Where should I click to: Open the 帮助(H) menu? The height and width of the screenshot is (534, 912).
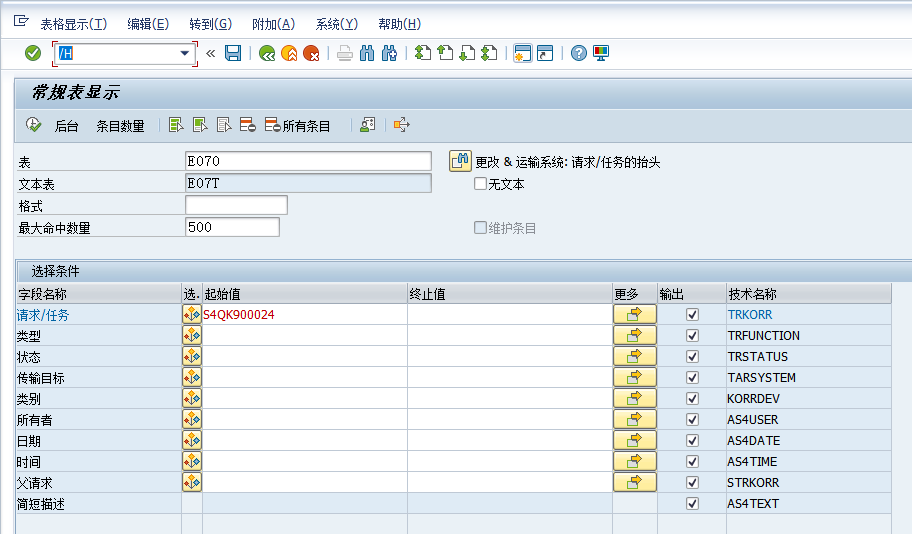400,24
